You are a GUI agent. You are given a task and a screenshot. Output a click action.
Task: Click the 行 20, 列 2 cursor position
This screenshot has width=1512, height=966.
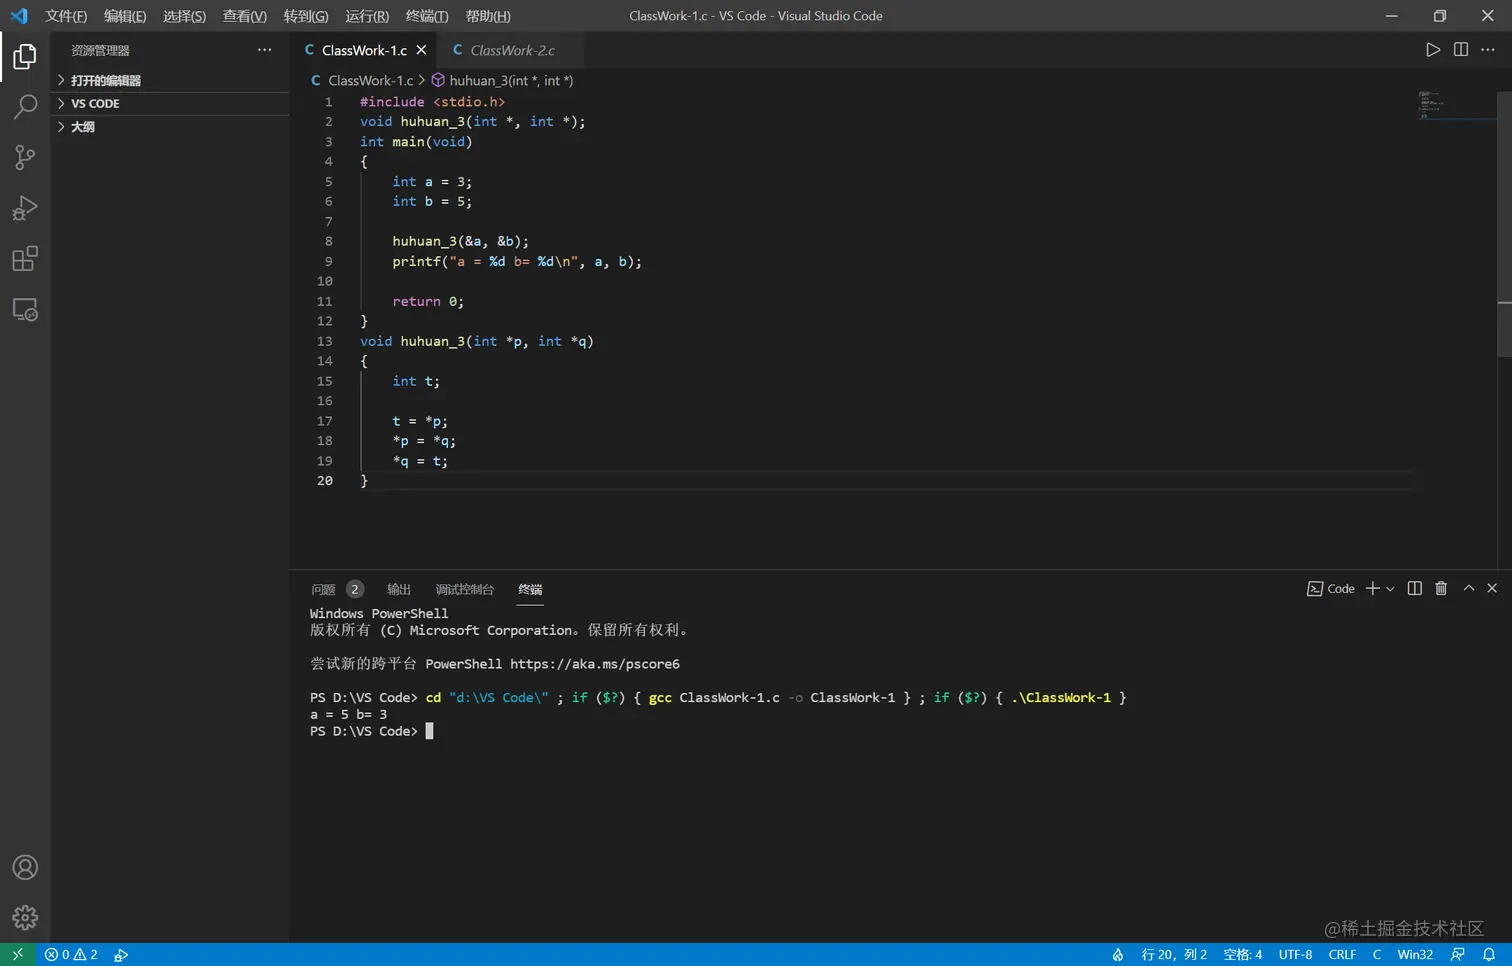(x=1174, y=955)
